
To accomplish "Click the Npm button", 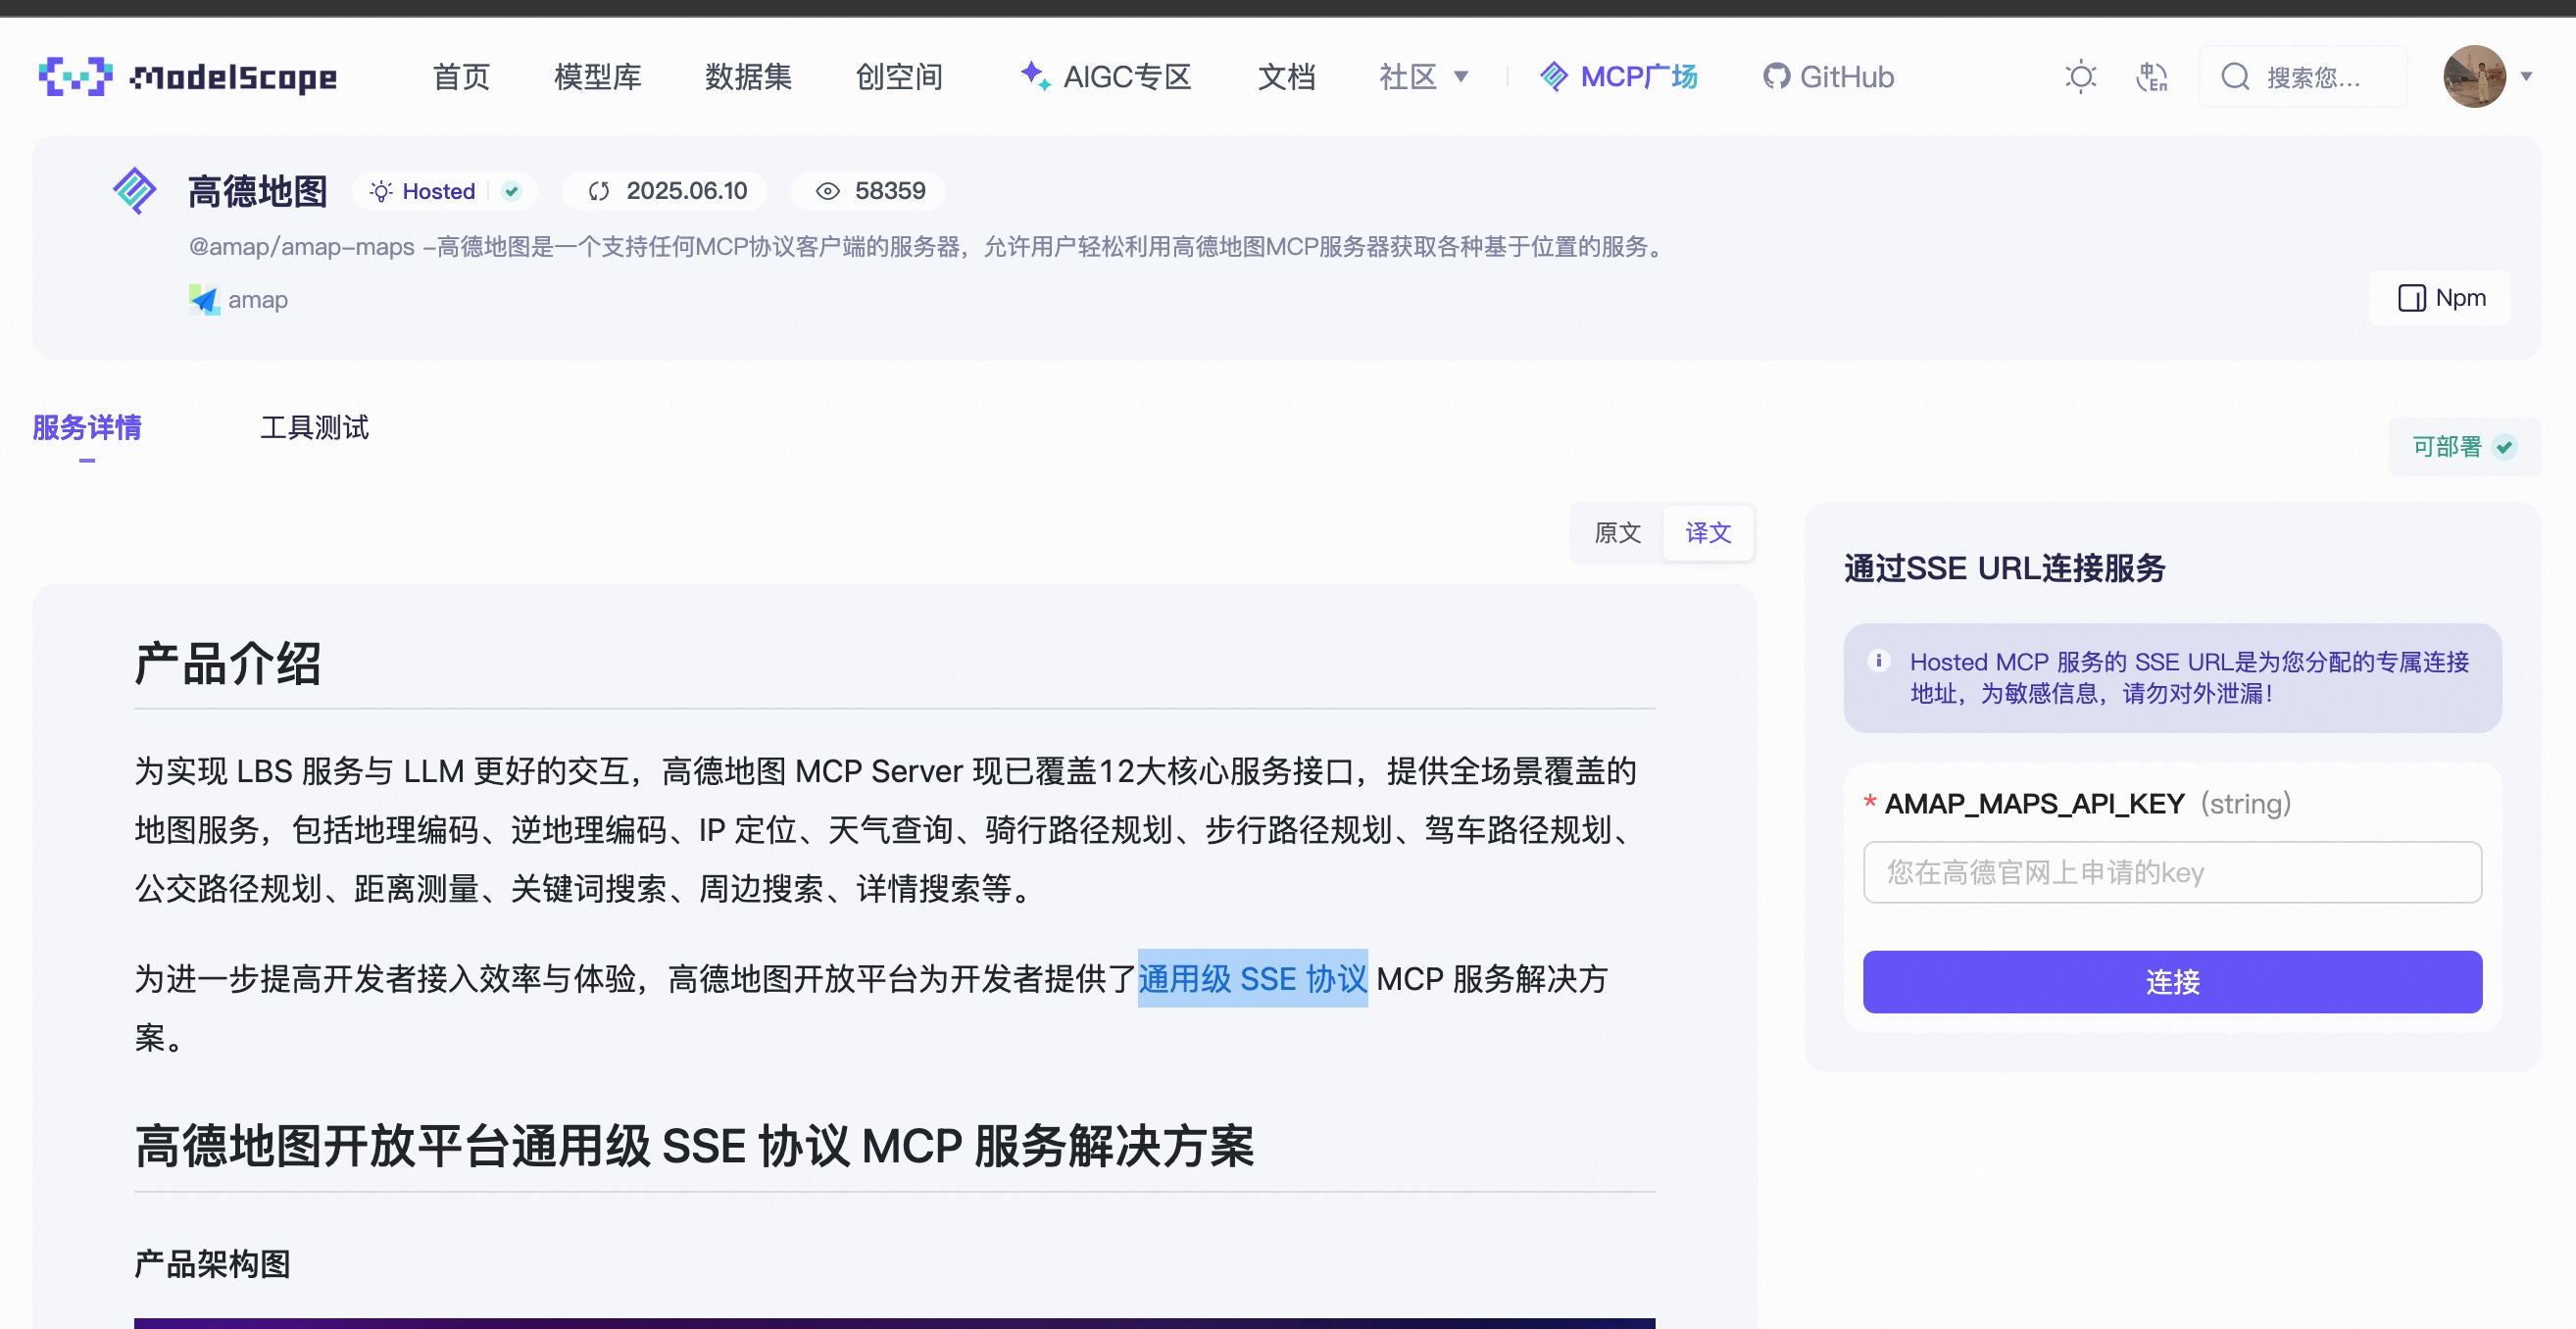I will (2440, 298).
